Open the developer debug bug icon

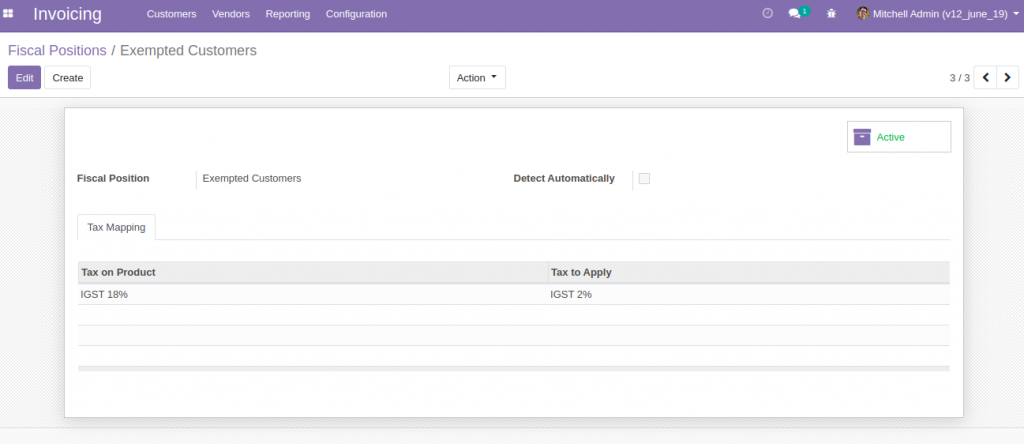(831, 13)
